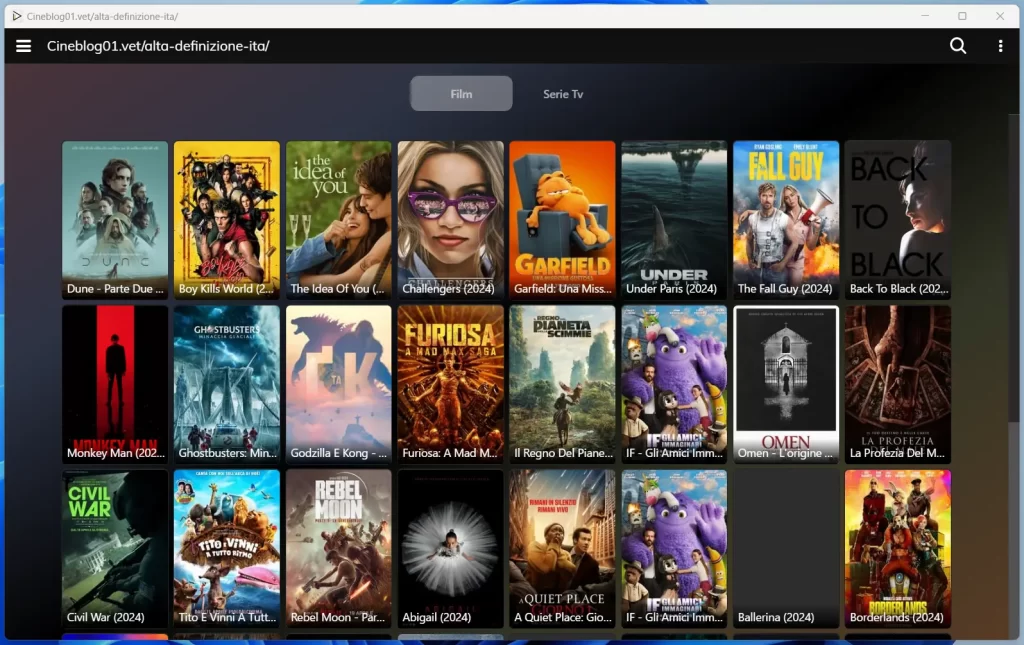This screenshot has width=1024, height=645.
Task: Choose Furiosa: A Mad Max poster
Action: point(451,385)
